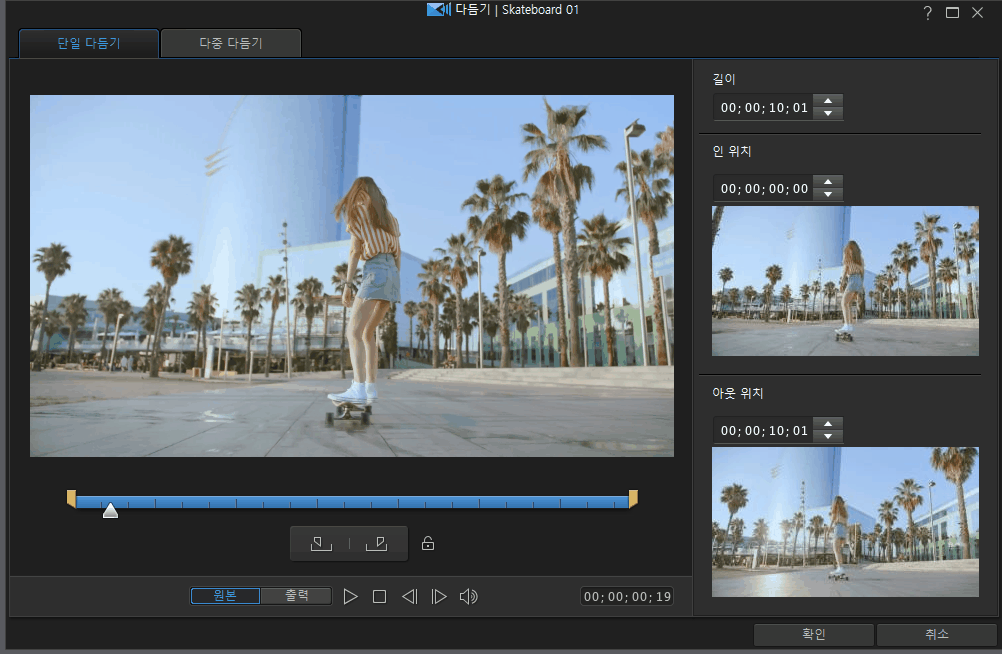Step to the next frame
The image size is (1002, 654).
(438, 597)
